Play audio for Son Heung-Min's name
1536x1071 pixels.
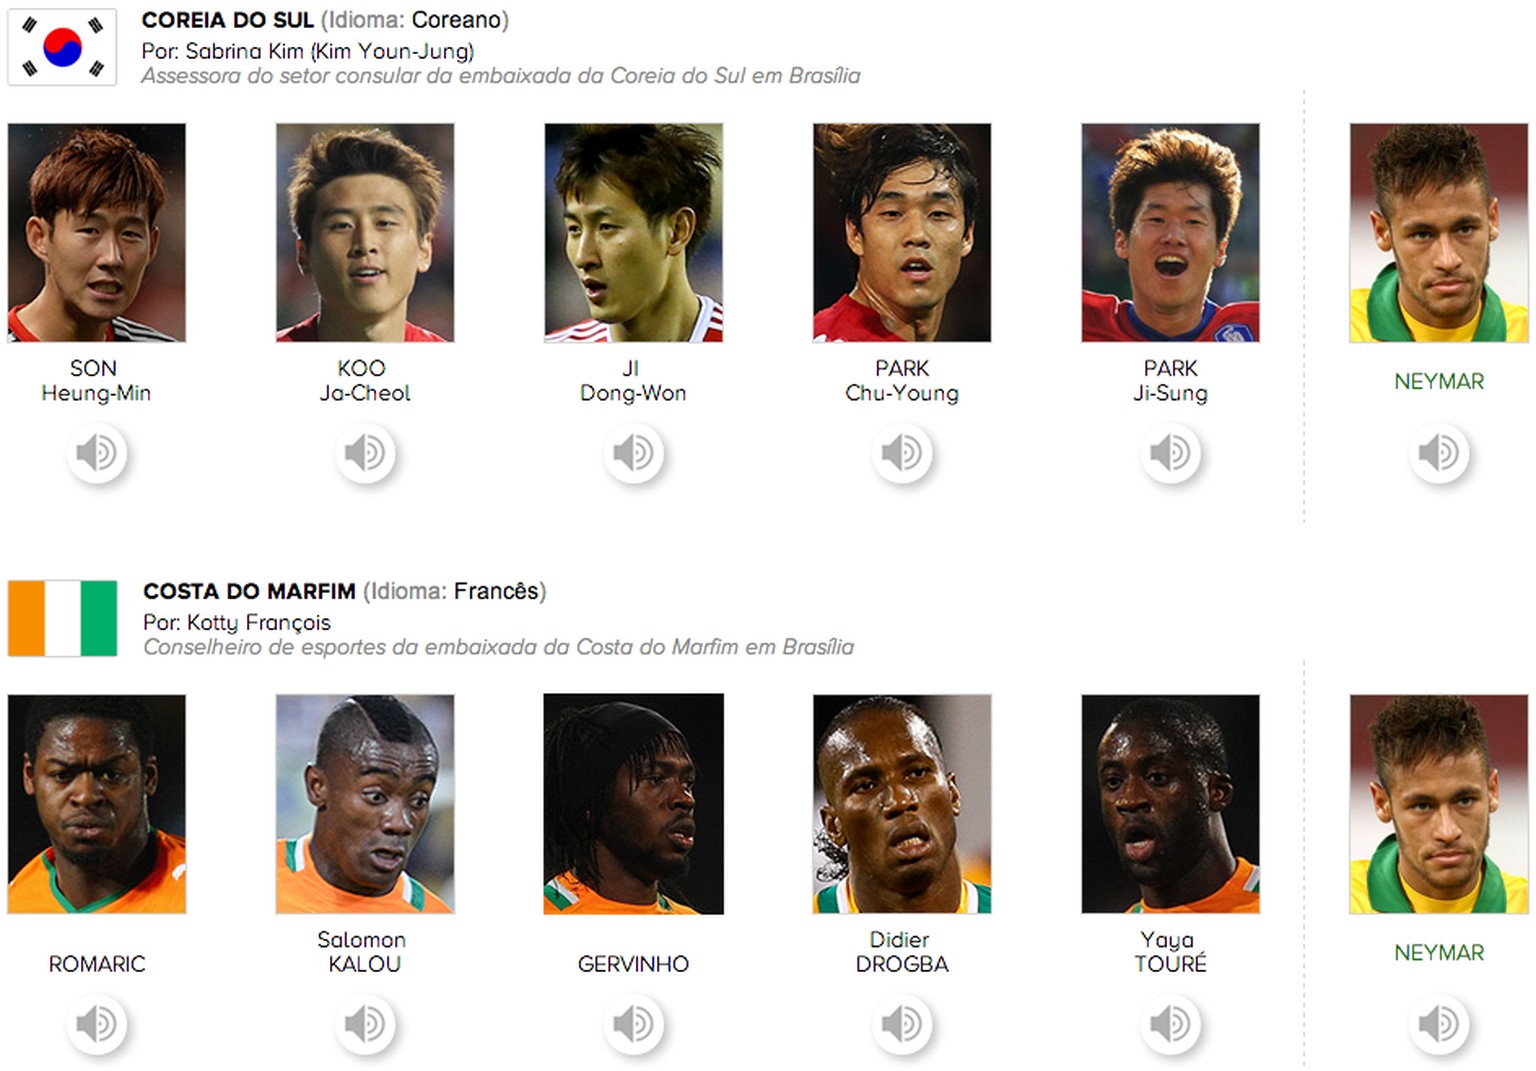[x=97, y=453]
